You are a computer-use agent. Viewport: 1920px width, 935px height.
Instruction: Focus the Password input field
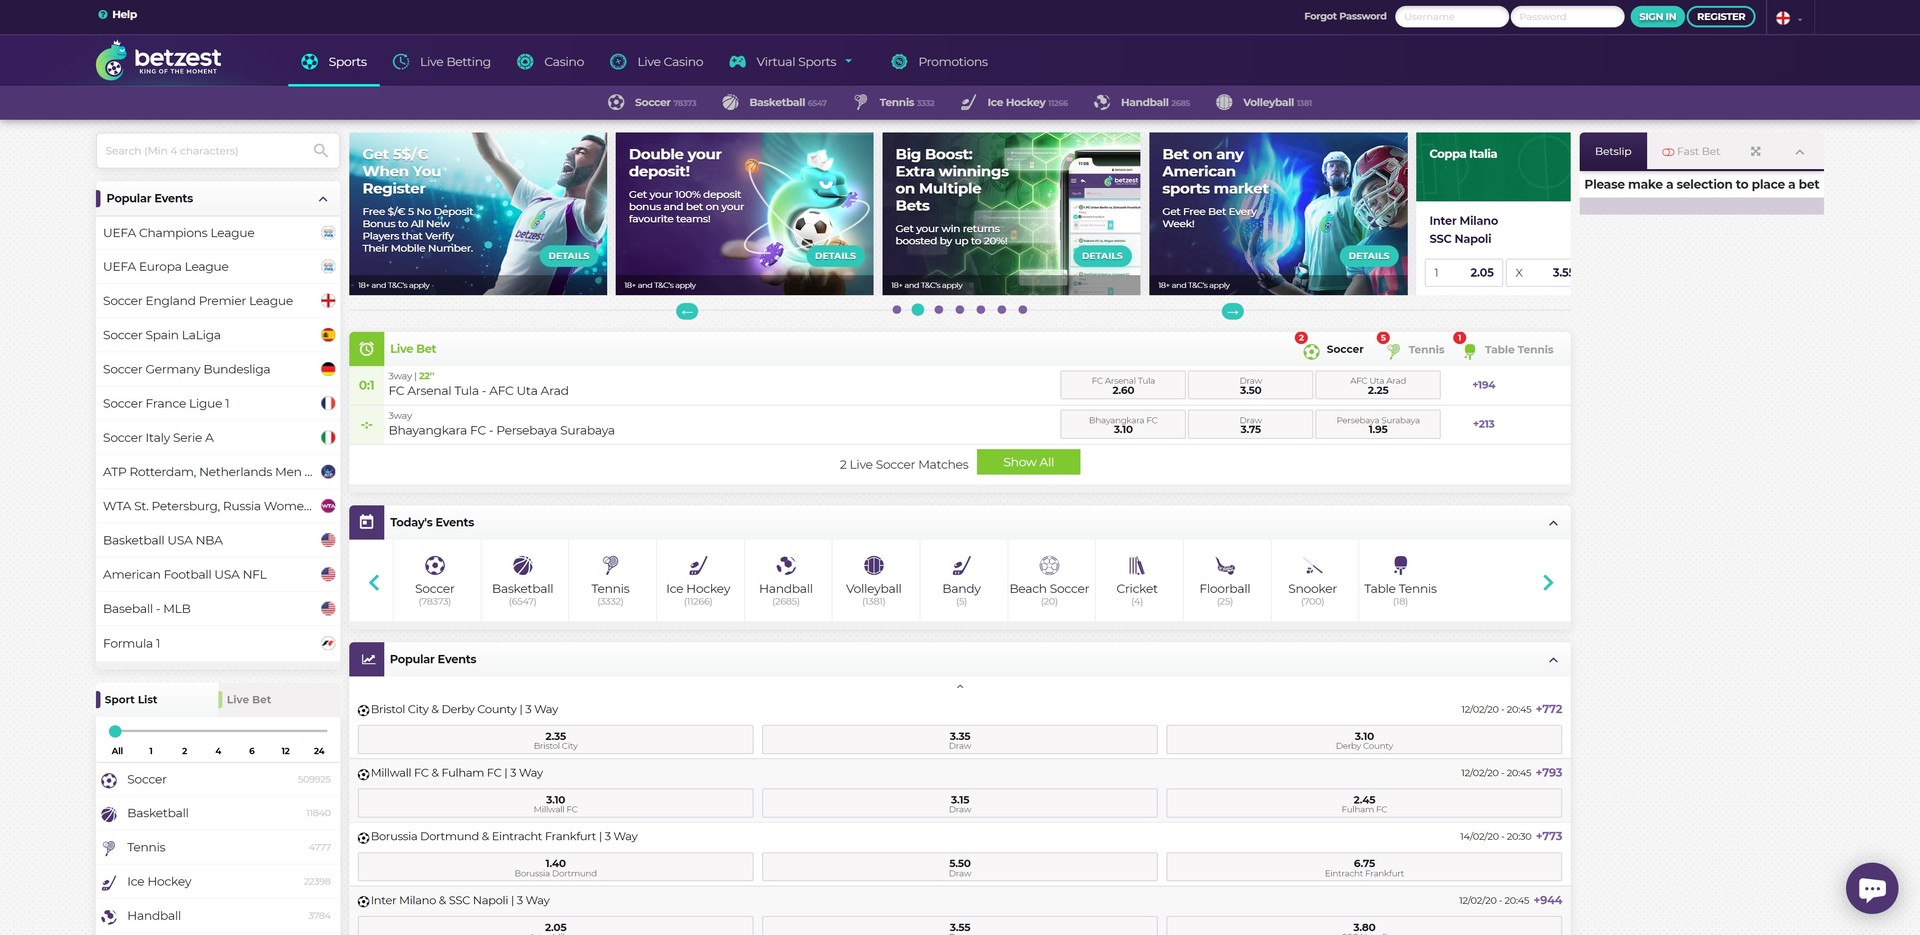1567,17
